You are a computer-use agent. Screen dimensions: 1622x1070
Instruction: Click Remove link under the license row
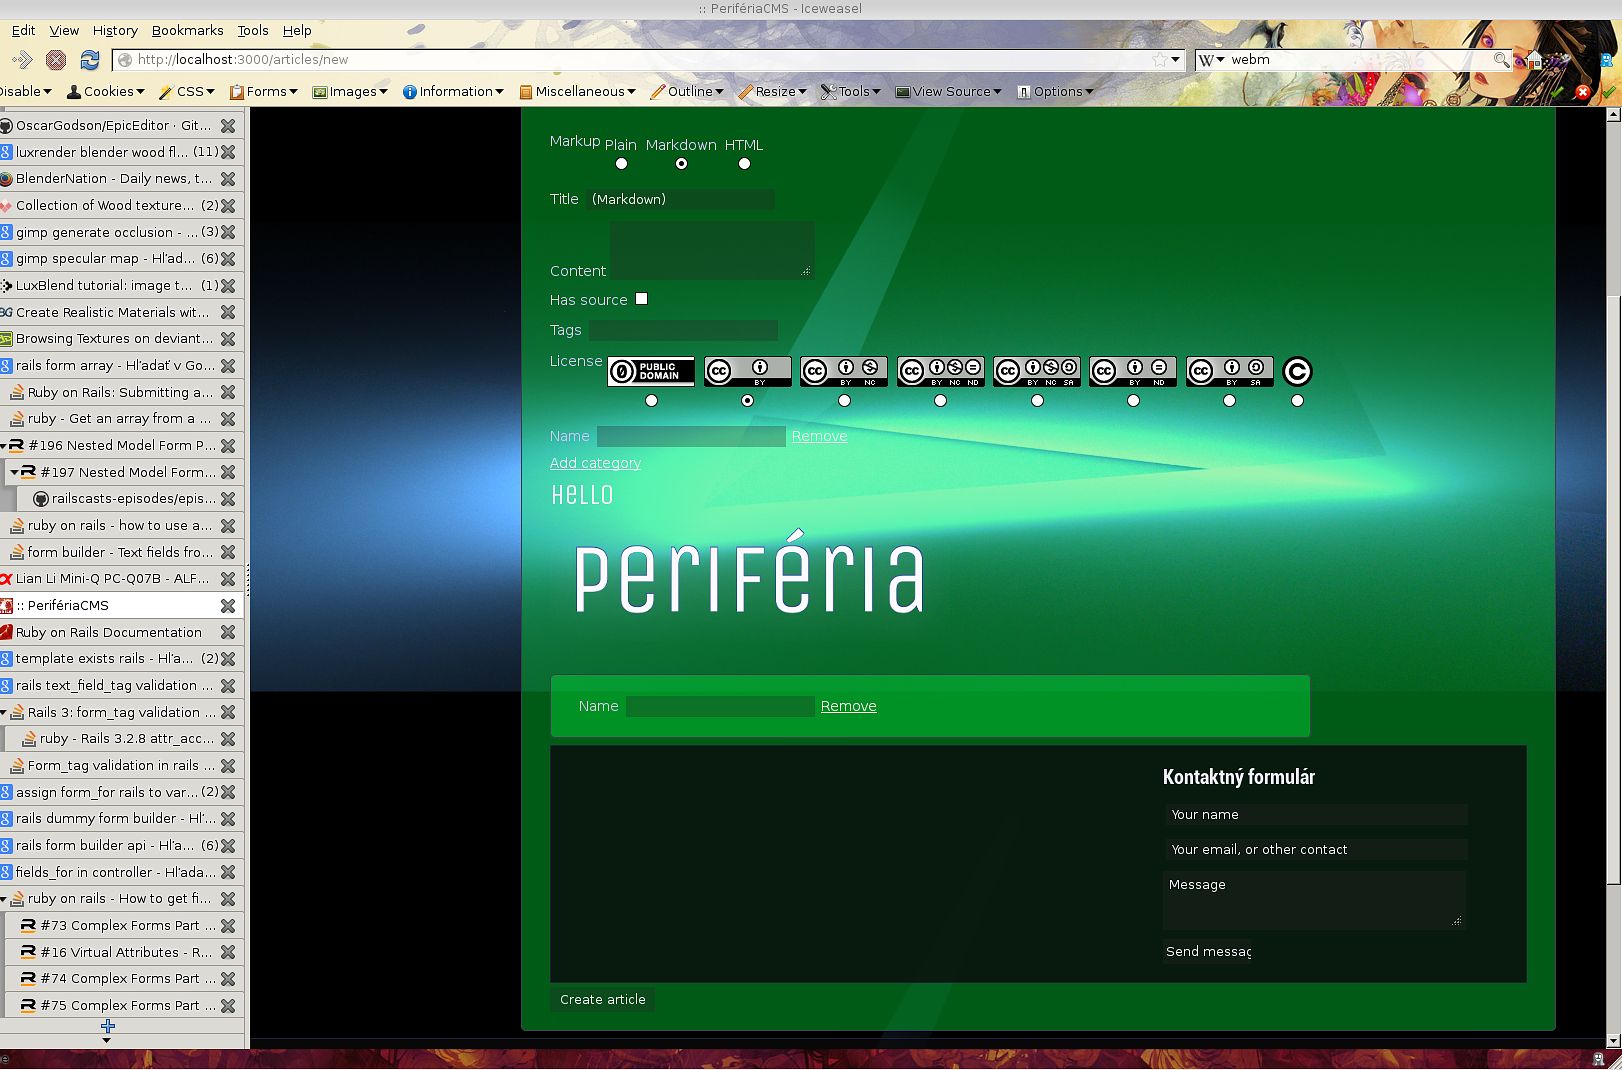tap(819, 437)
